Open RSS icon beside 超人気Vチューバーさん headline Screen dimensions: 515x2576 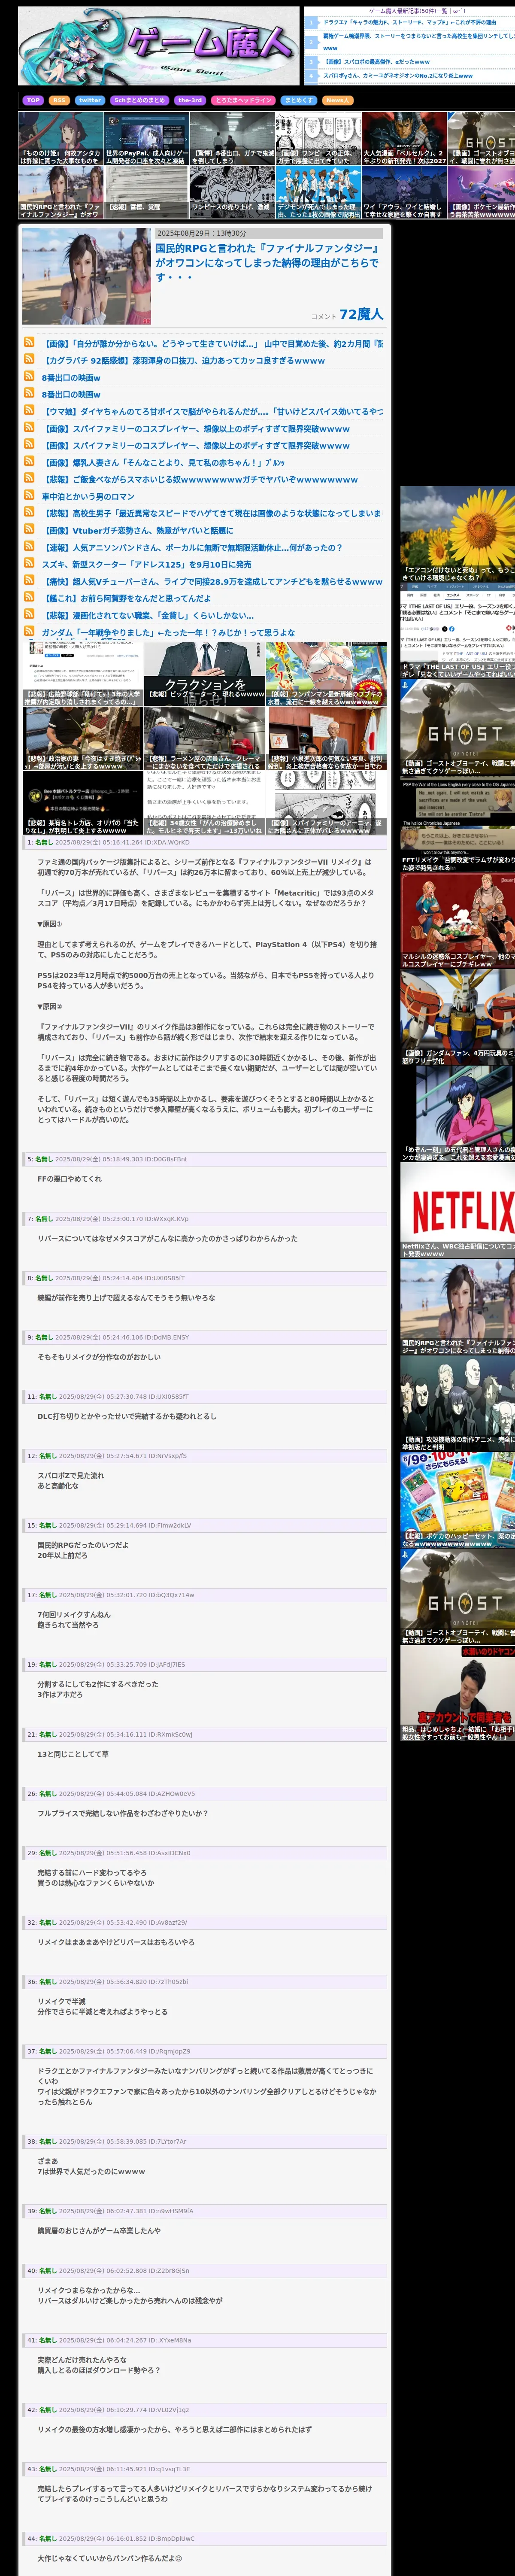pyautogui.click(x=29, y=580)
